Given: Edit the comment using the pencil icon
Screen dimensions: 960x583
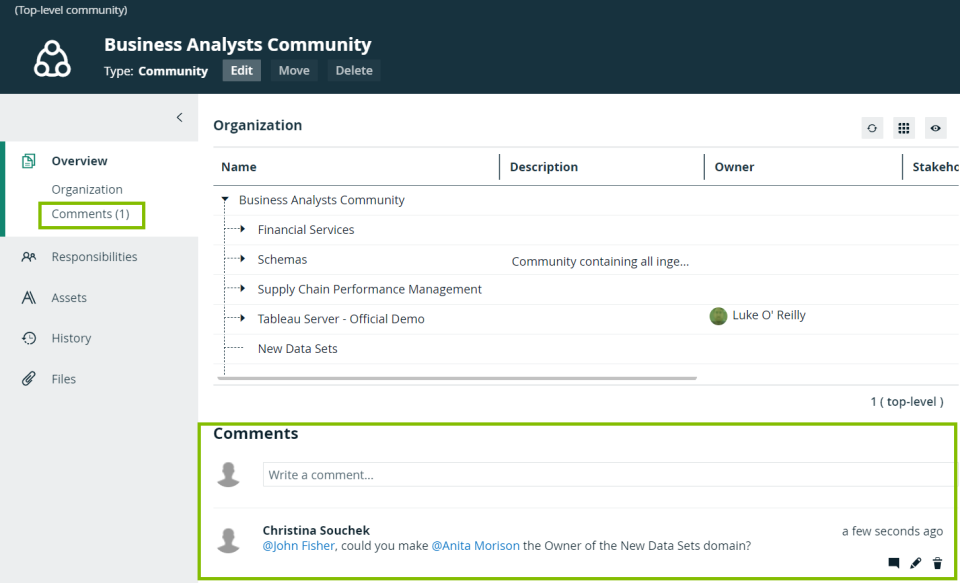Looking at the screenshot, I should click(x=915, y=563).
